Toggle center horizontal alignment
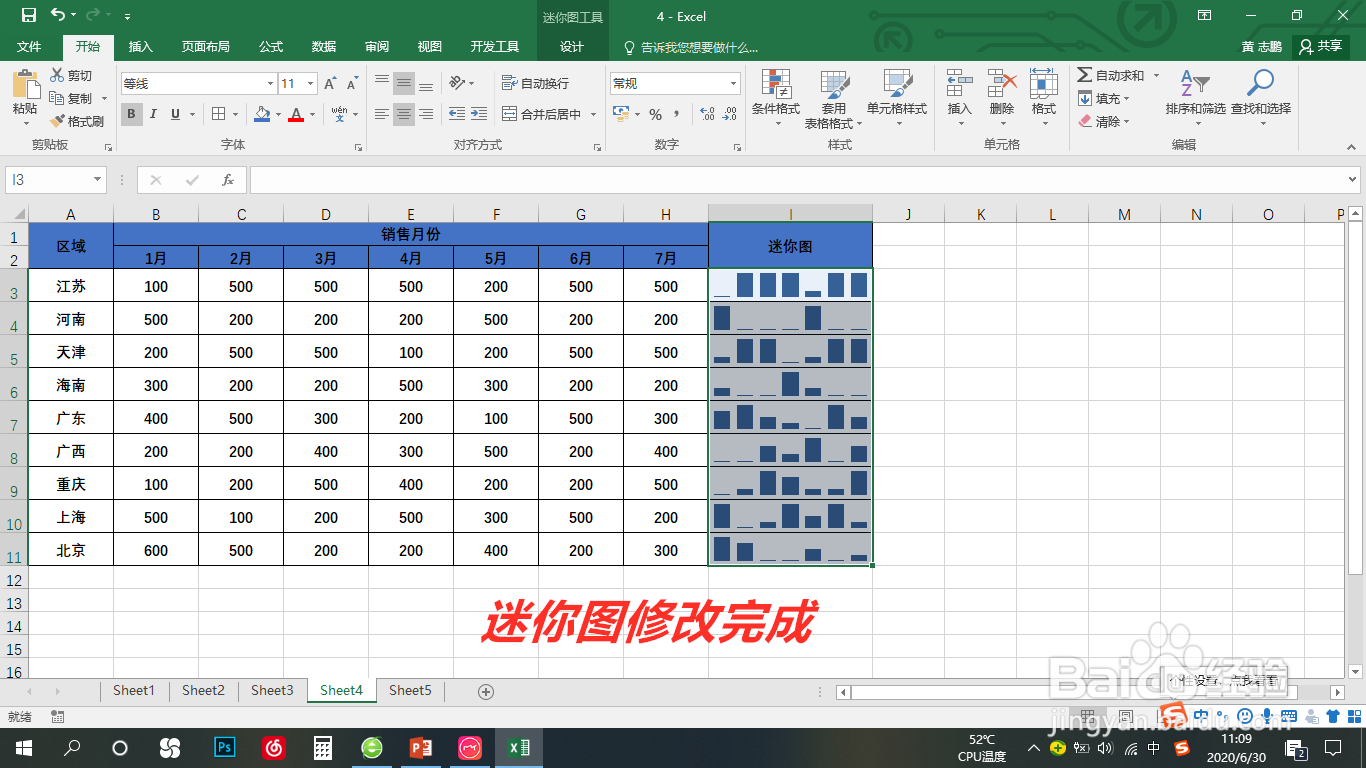Viewport: 1366px width, 768px height. [404, 114]
